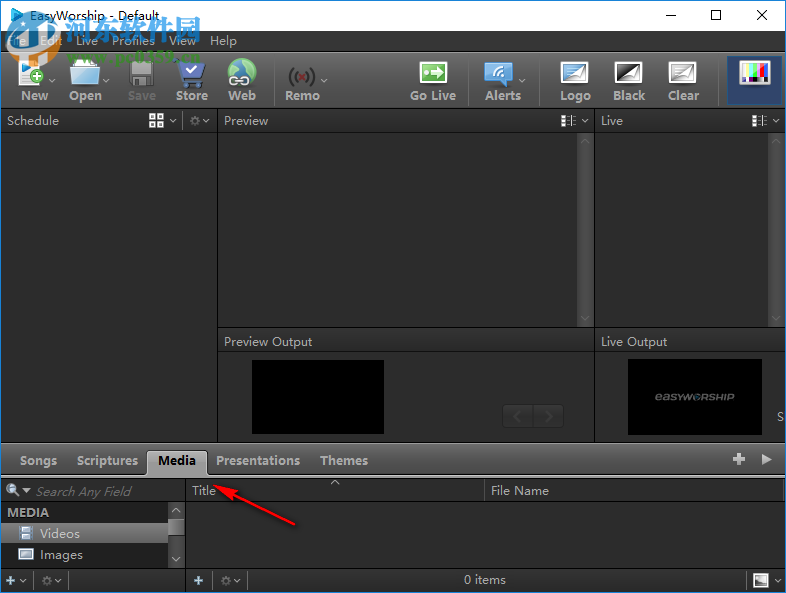
Task: Click the 0 items status text
Action: 484,579
